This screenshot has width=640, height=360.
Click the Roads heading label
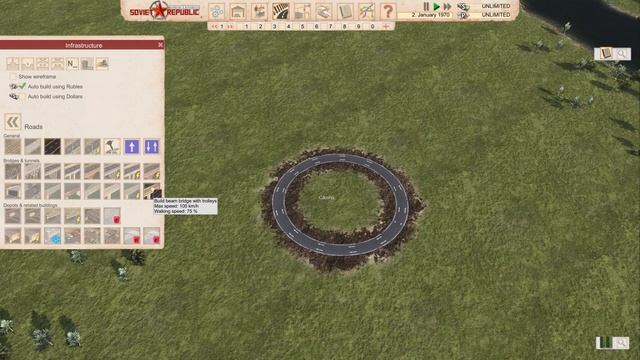33,127
